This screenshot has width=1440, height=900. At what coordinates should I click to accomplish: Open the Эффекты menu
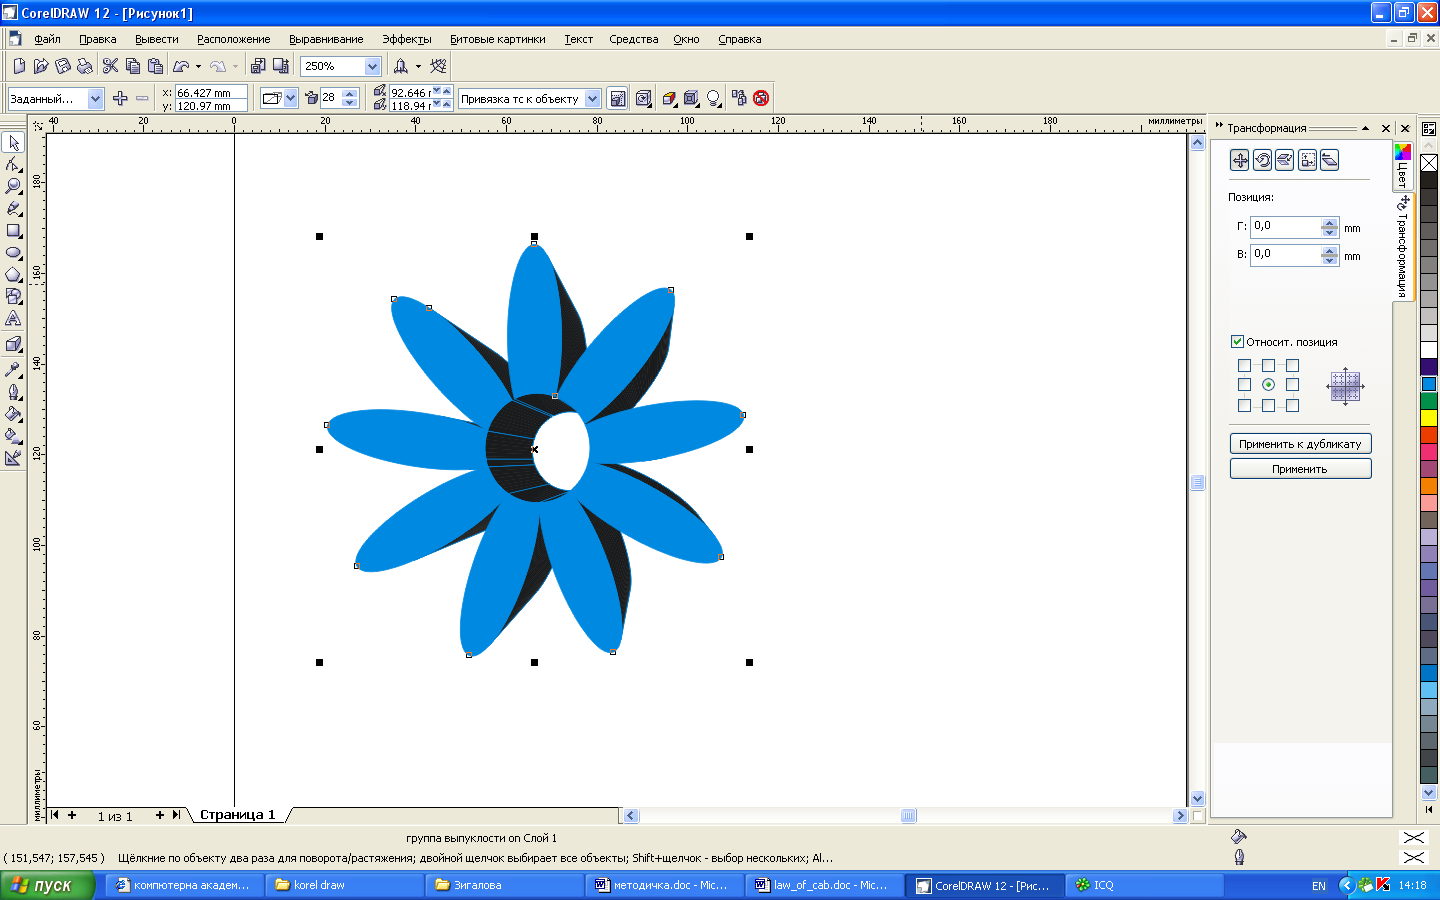tap(407, 39)
